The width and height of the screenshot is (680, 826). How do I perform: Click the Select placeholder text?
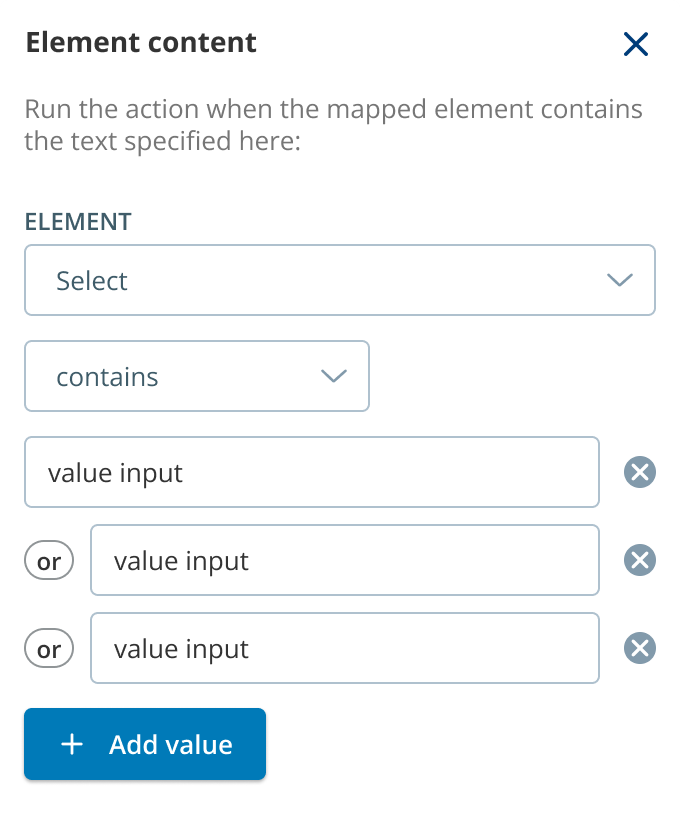point(92,281)
